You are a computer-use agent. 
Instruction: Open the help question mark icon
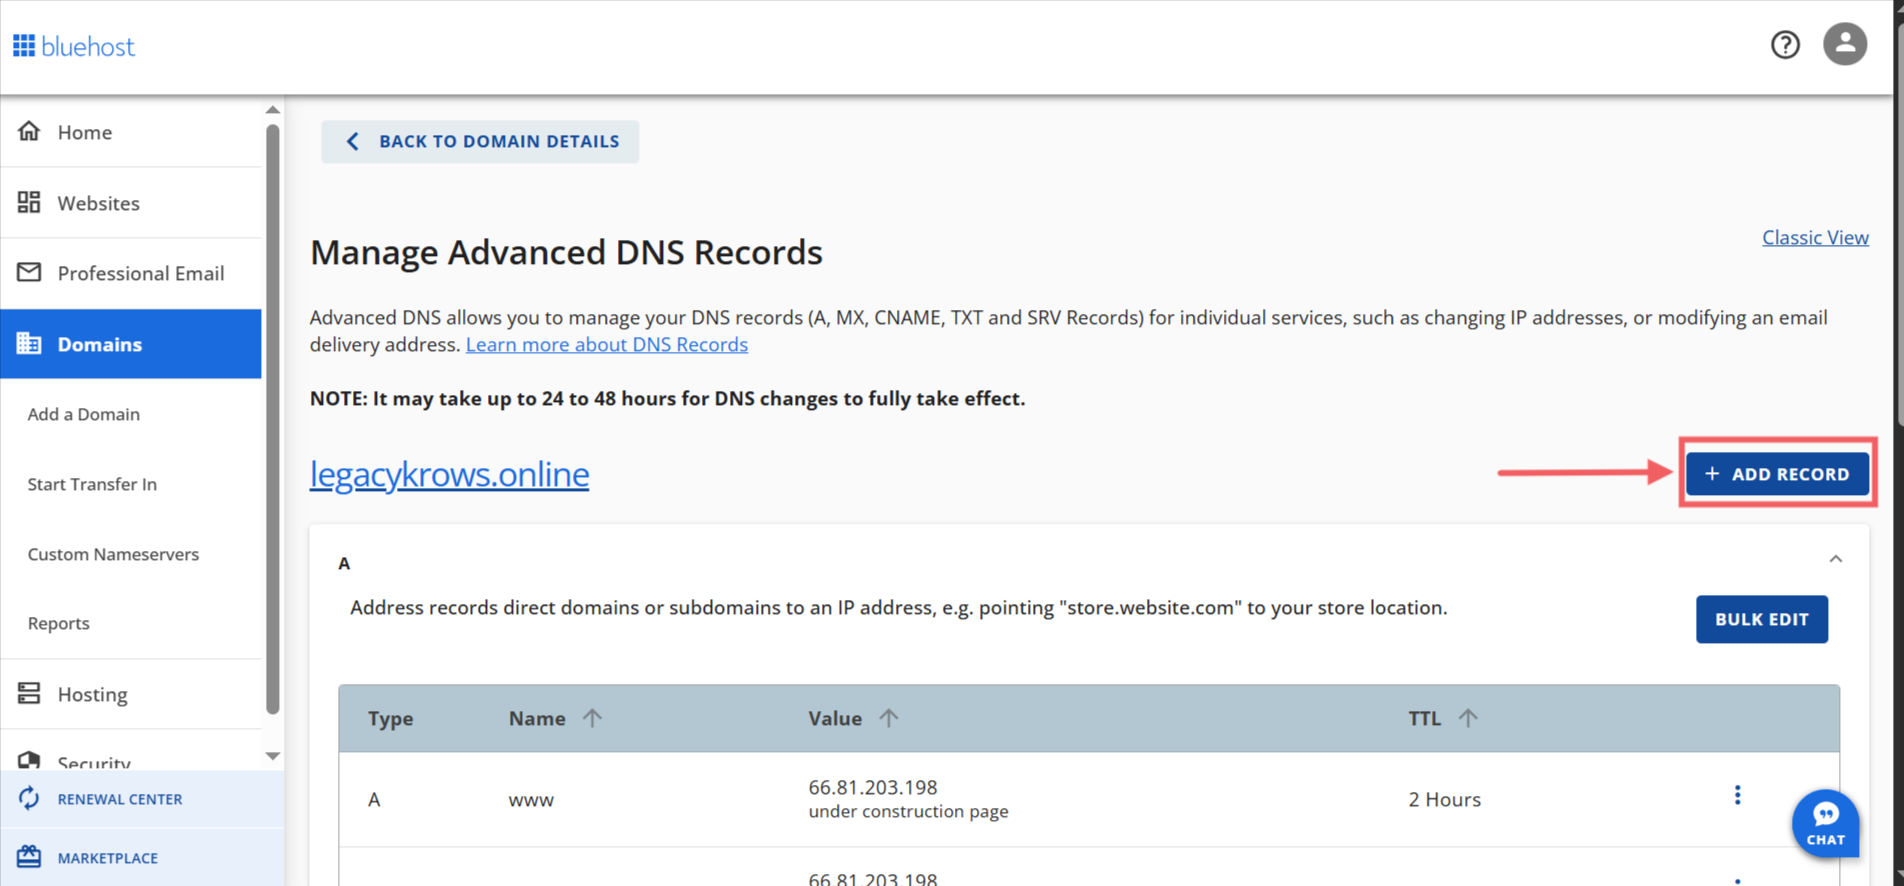(x=1785, y=45)
